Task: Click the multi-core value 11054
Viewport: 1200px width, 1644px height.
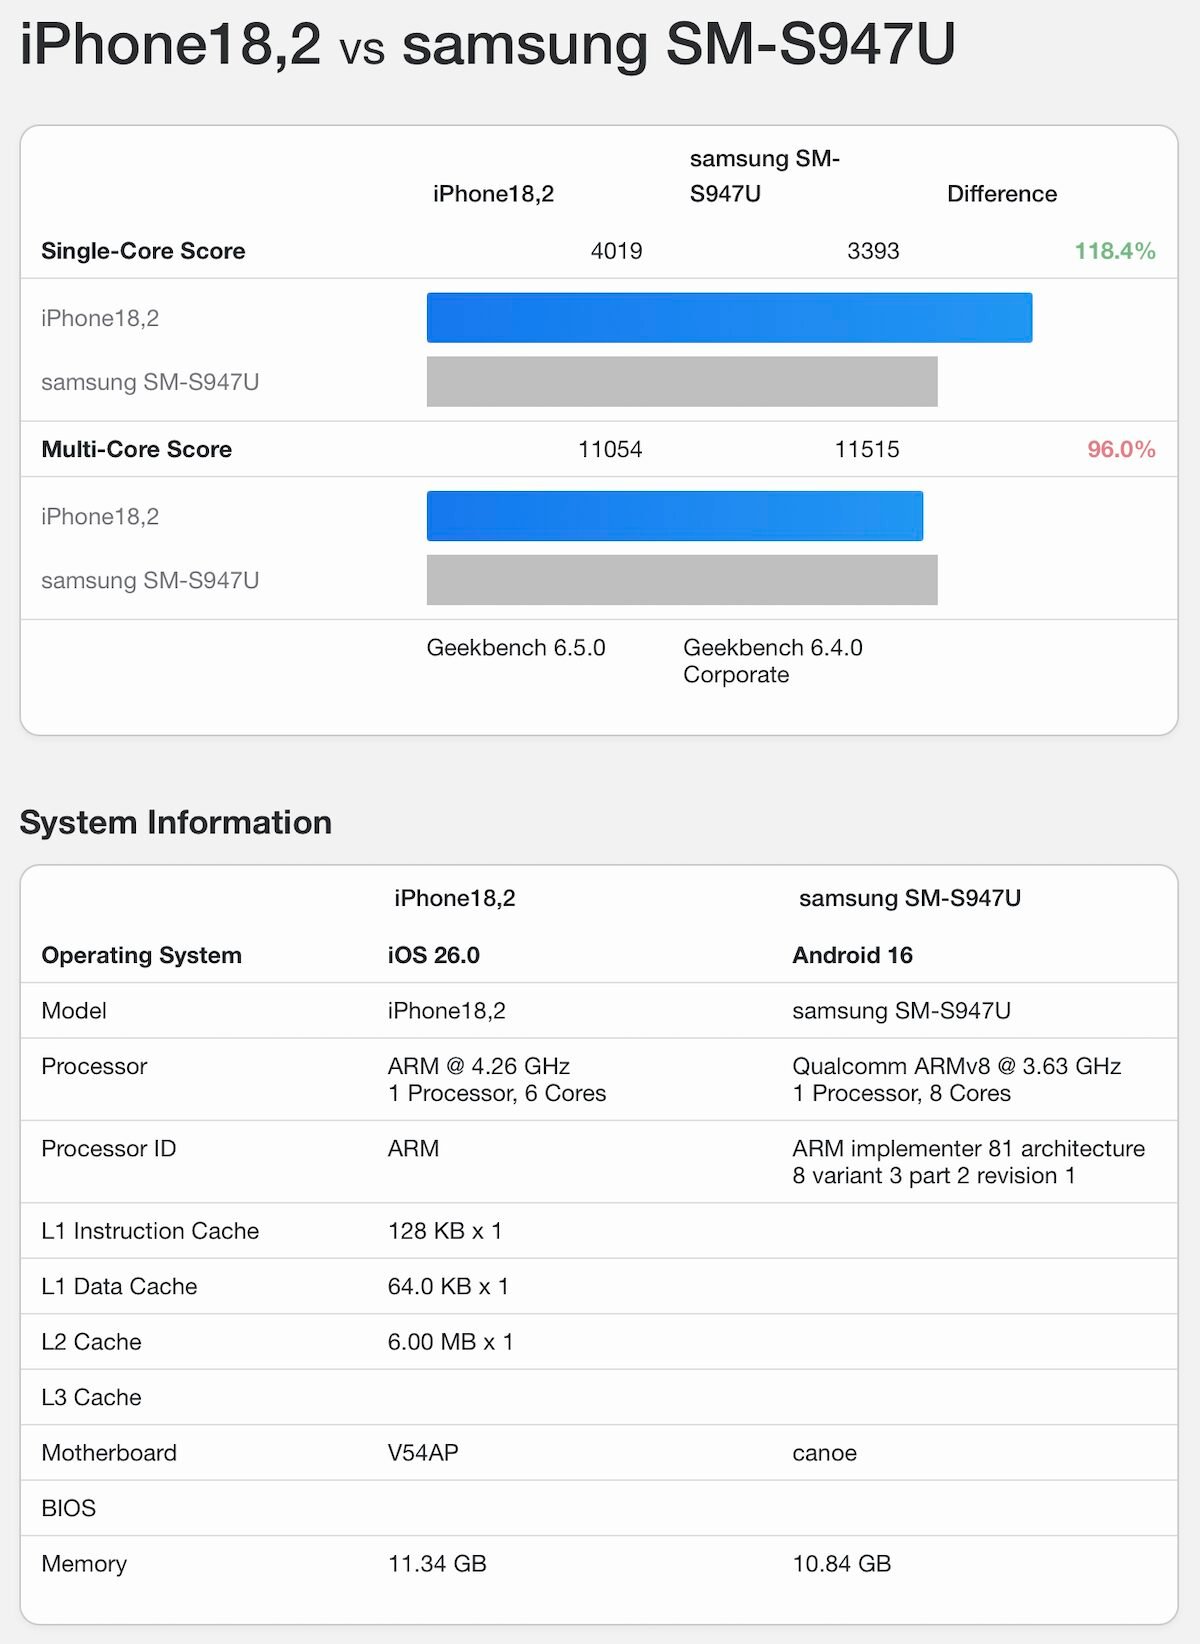Action: pyautogui.click(x=610, y=449)
